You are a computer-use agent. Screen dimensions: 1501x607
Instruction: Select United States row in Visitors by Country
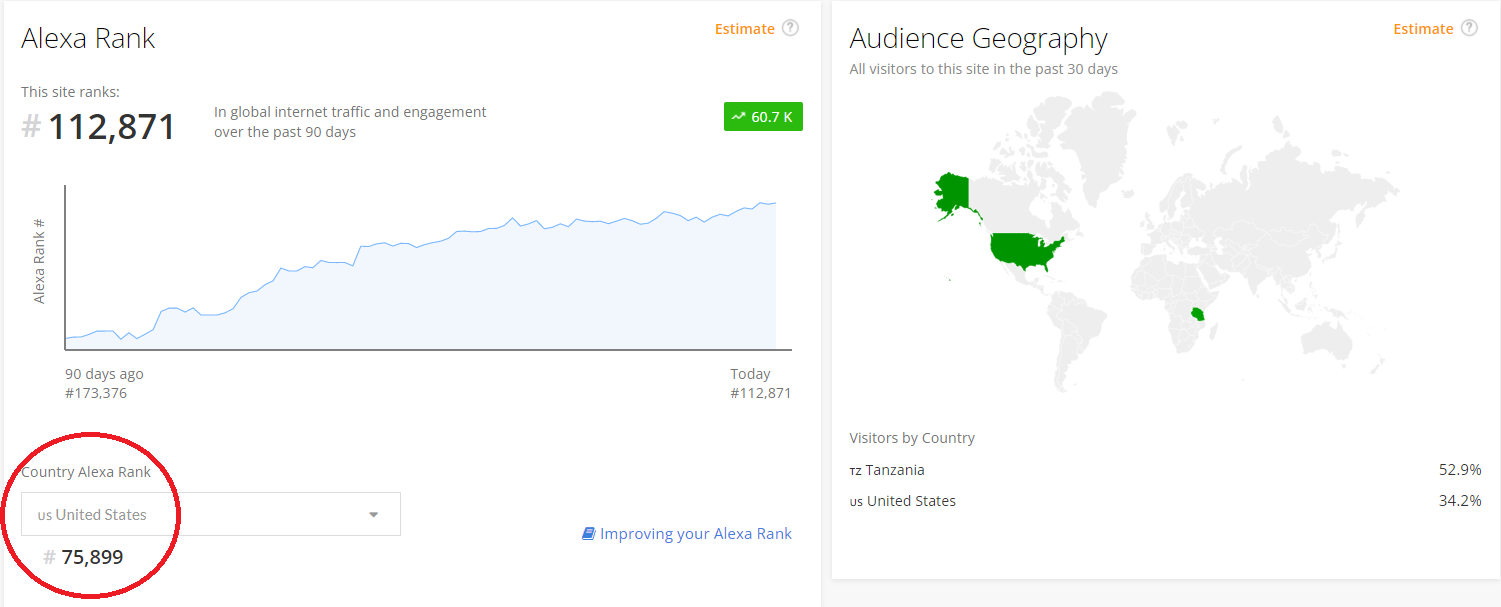click(x=1165, y=501)
